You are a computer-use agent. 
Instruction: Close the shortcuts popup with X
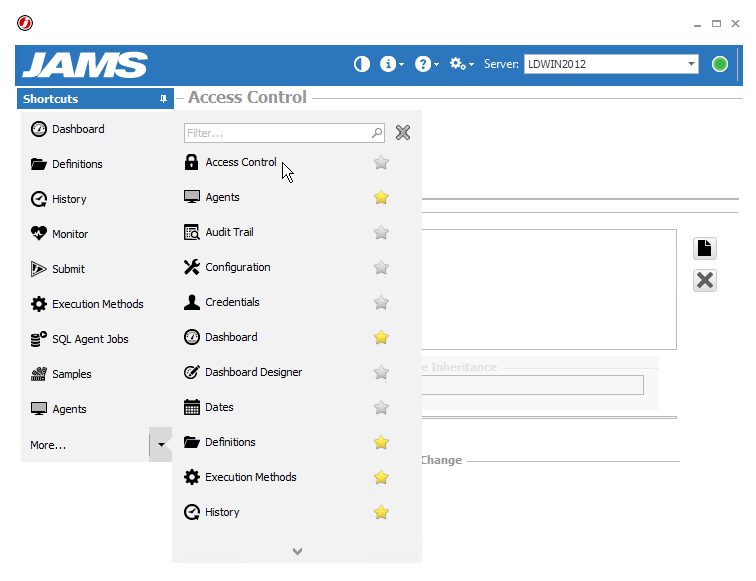tap(403, 132)
